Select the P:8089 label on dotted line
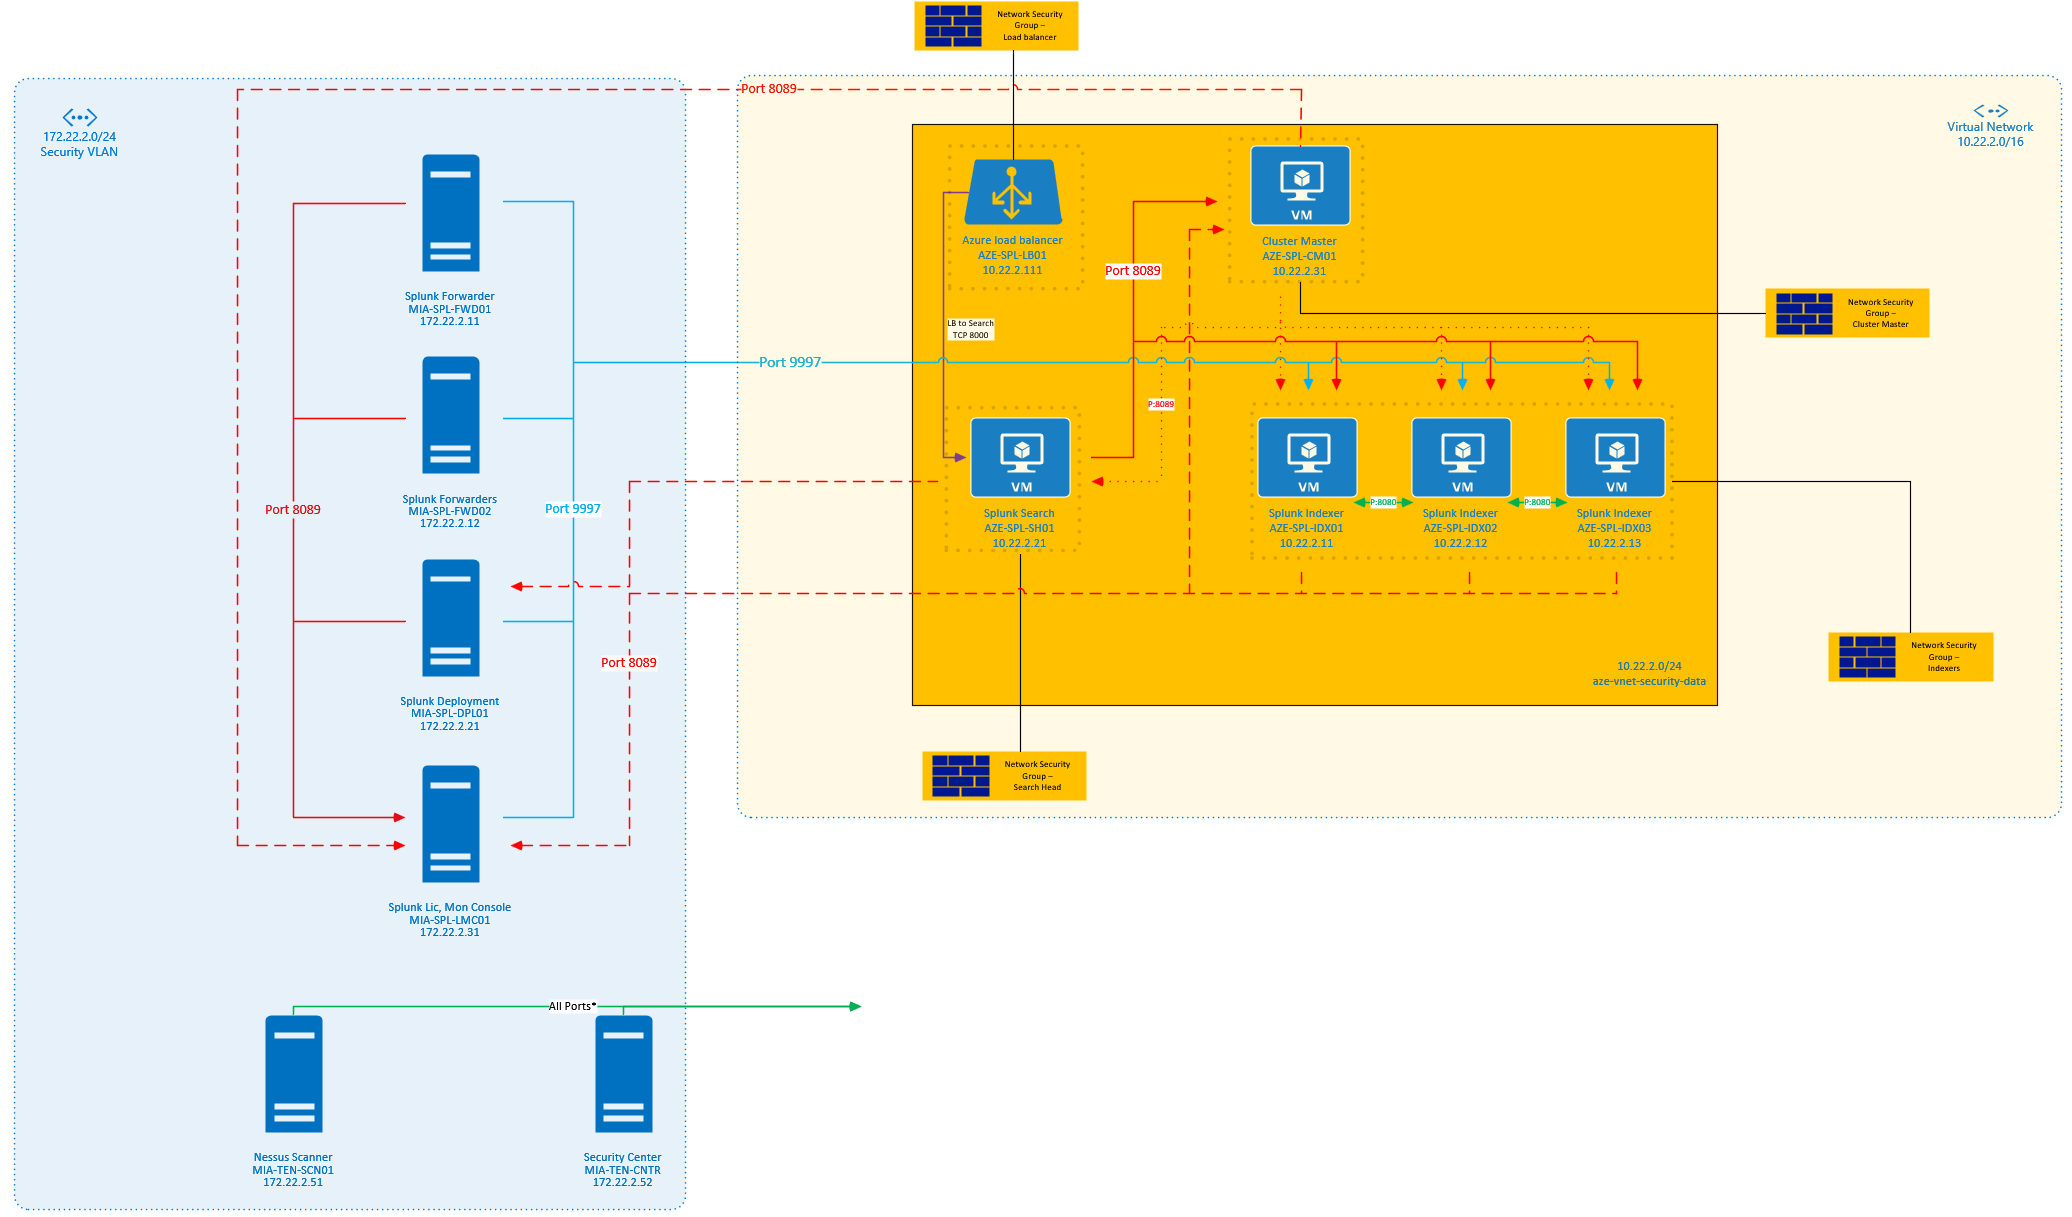The width and height of the screenshot is (2072, 1217). click(x=1161, y=404)
